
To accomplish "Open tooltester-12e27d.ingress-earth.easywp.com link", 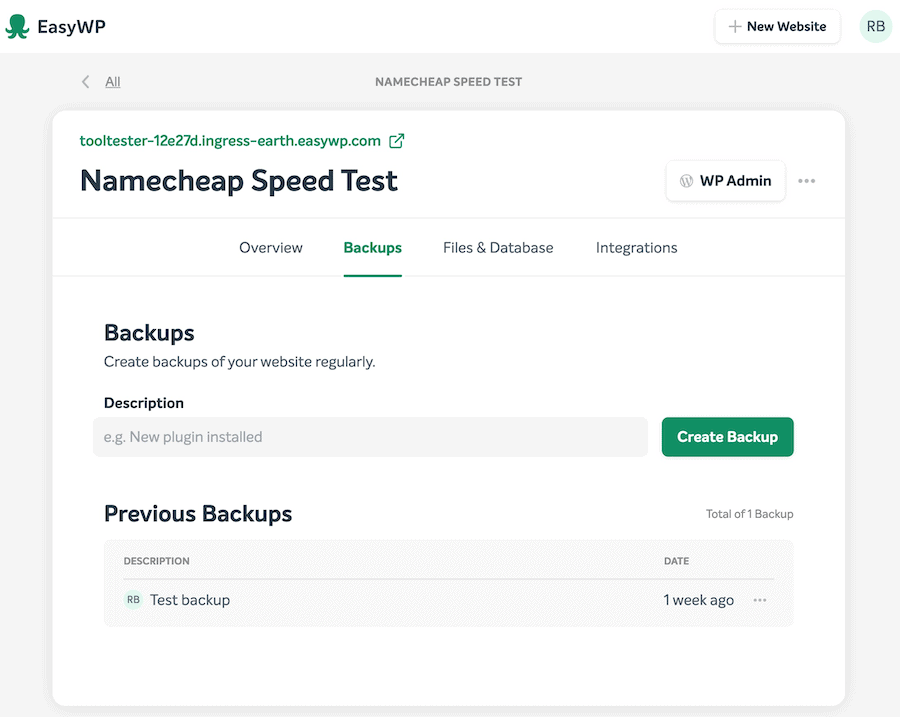I will pyautogui.click(x=230, y=141).
